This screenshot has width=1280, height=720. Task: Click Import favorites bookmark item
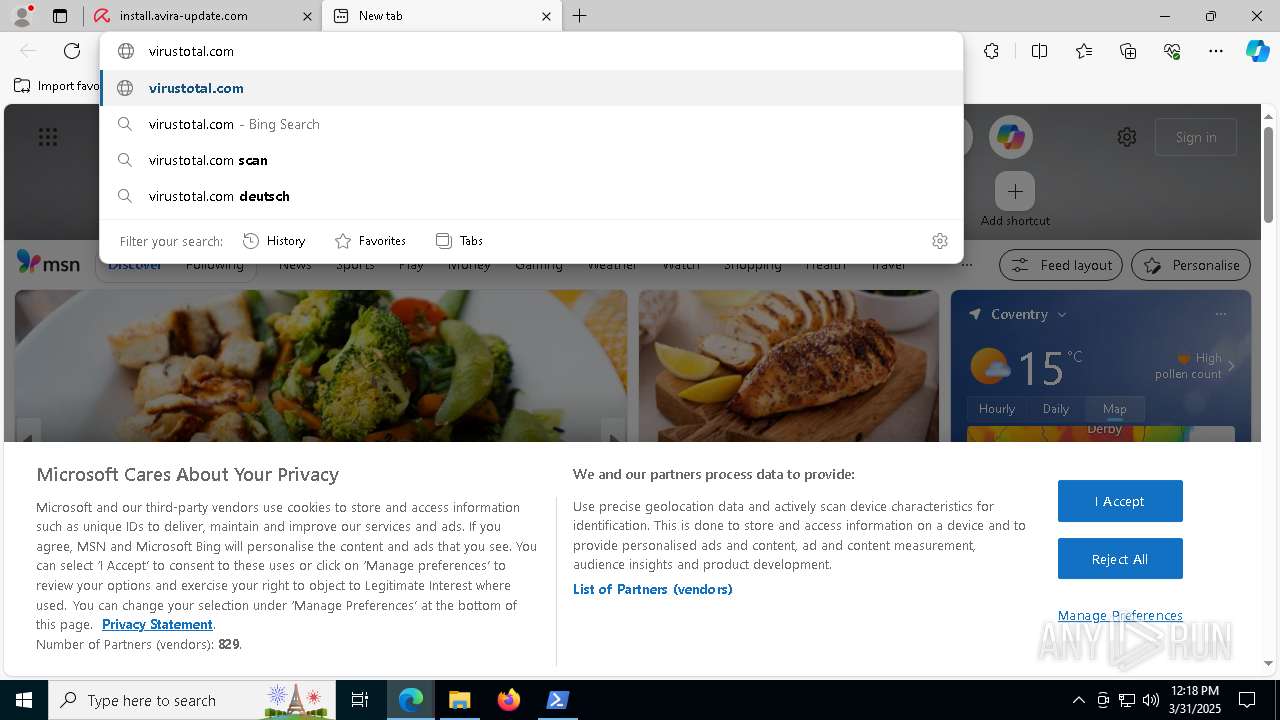pyautogui.click(x=57, y=86)
